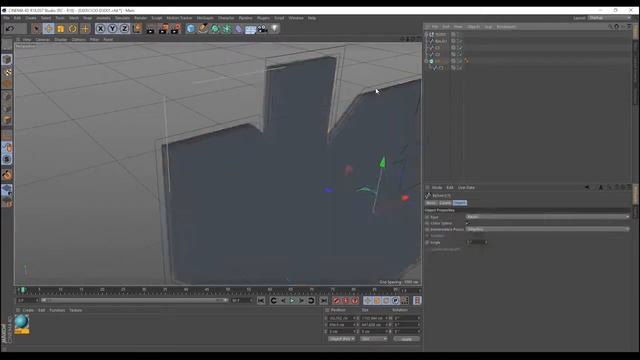Open Material Manager Create menu
Image resolution: width=640 pixels, height=360 pixels.
(x=28, y=310)
